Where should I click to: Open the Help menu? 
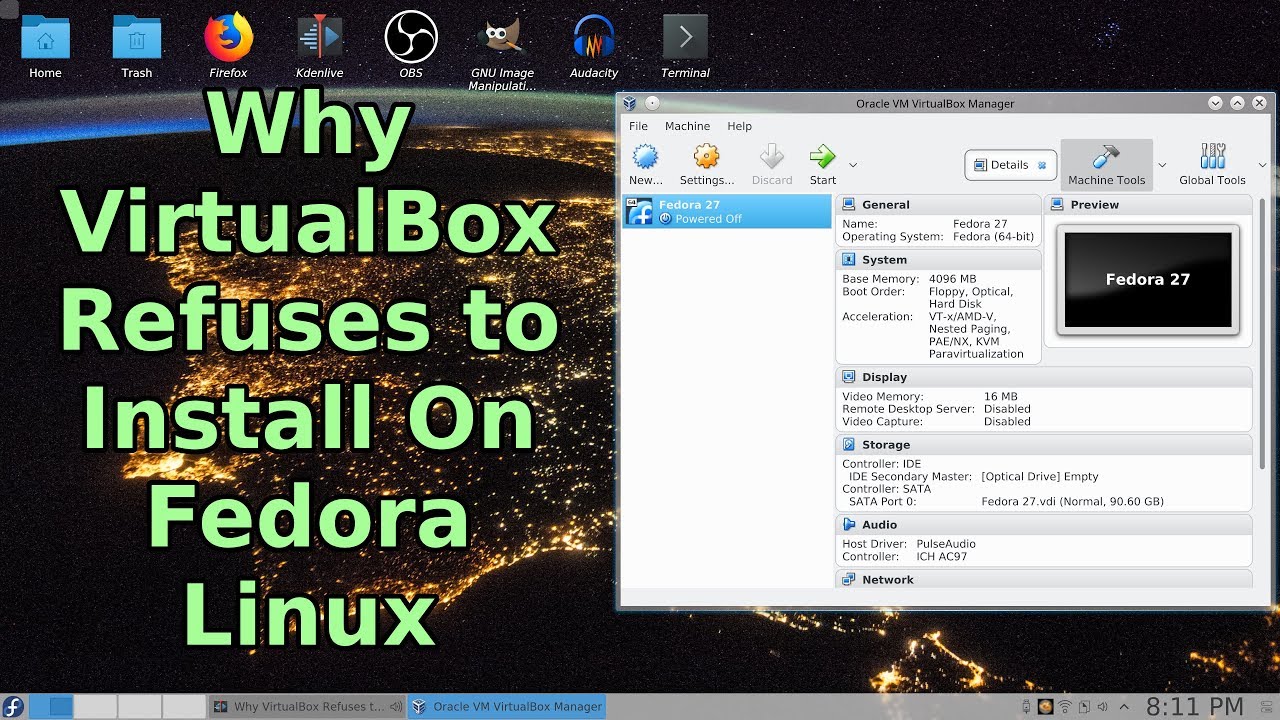(x=739, y=126)
